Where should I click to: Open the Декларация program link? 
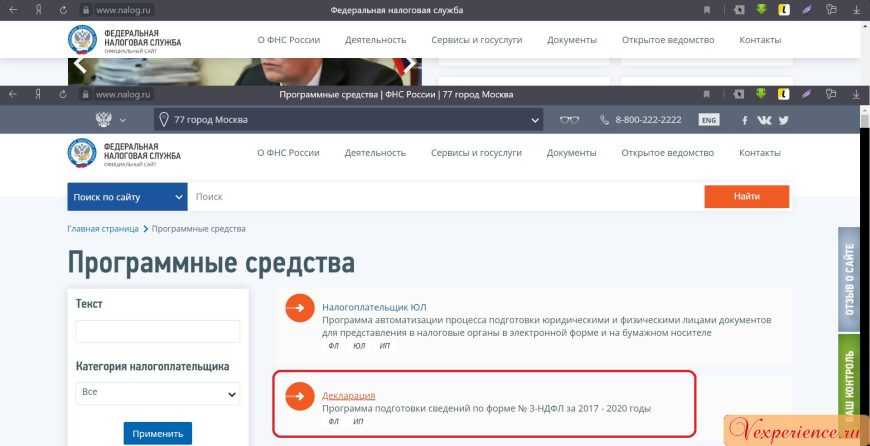click(x=348, y=396)
